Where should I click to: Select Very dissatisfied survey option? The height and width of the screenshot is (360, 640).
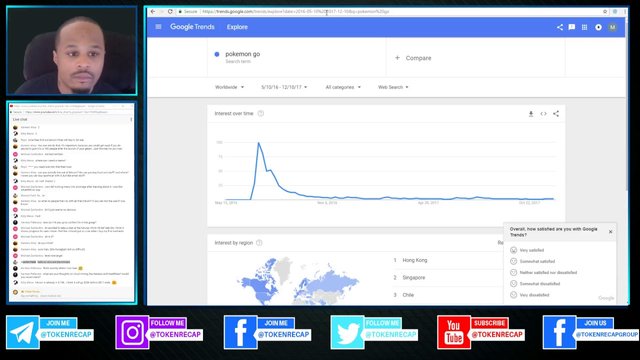click(x=530, y=295)
